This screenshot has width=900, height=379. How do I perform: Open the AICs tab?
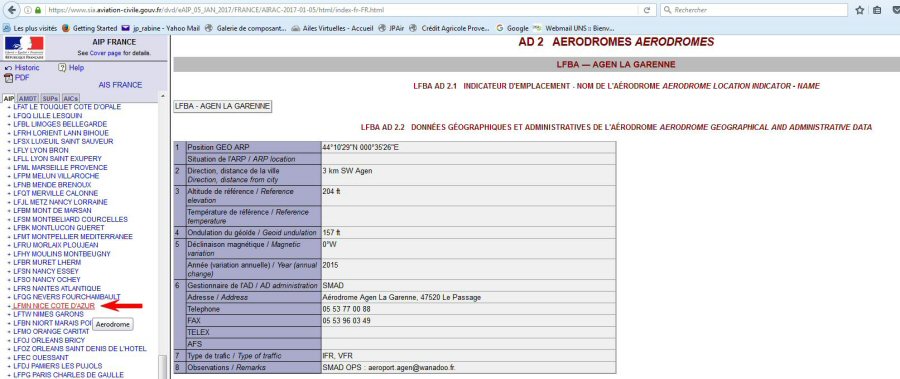pyautogui.click(x=71, y=99)
